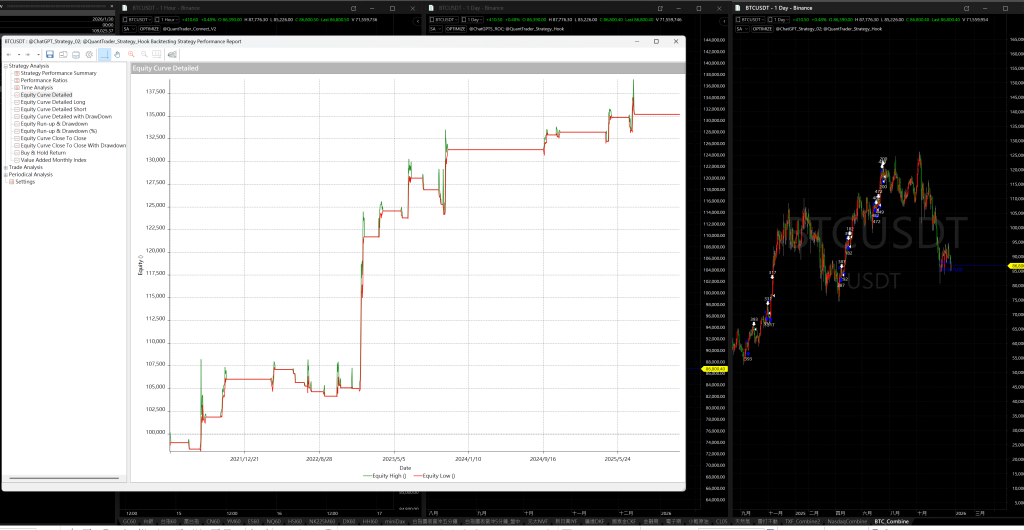The height and width of the screenshot is (530, 1024).
Task: Click the Save report icon
Action: [50, 54]
